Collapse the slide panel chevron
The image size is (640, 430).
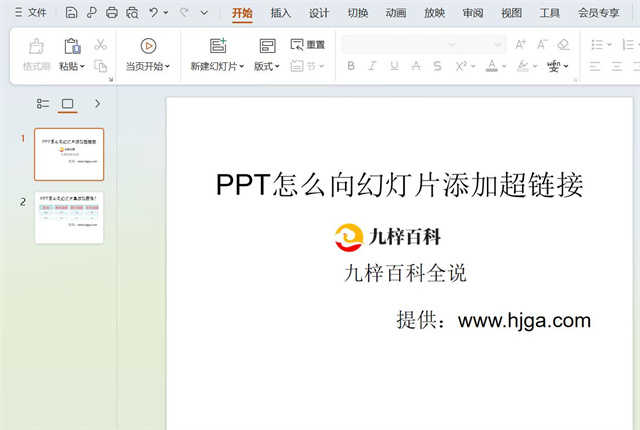(97, 104)
